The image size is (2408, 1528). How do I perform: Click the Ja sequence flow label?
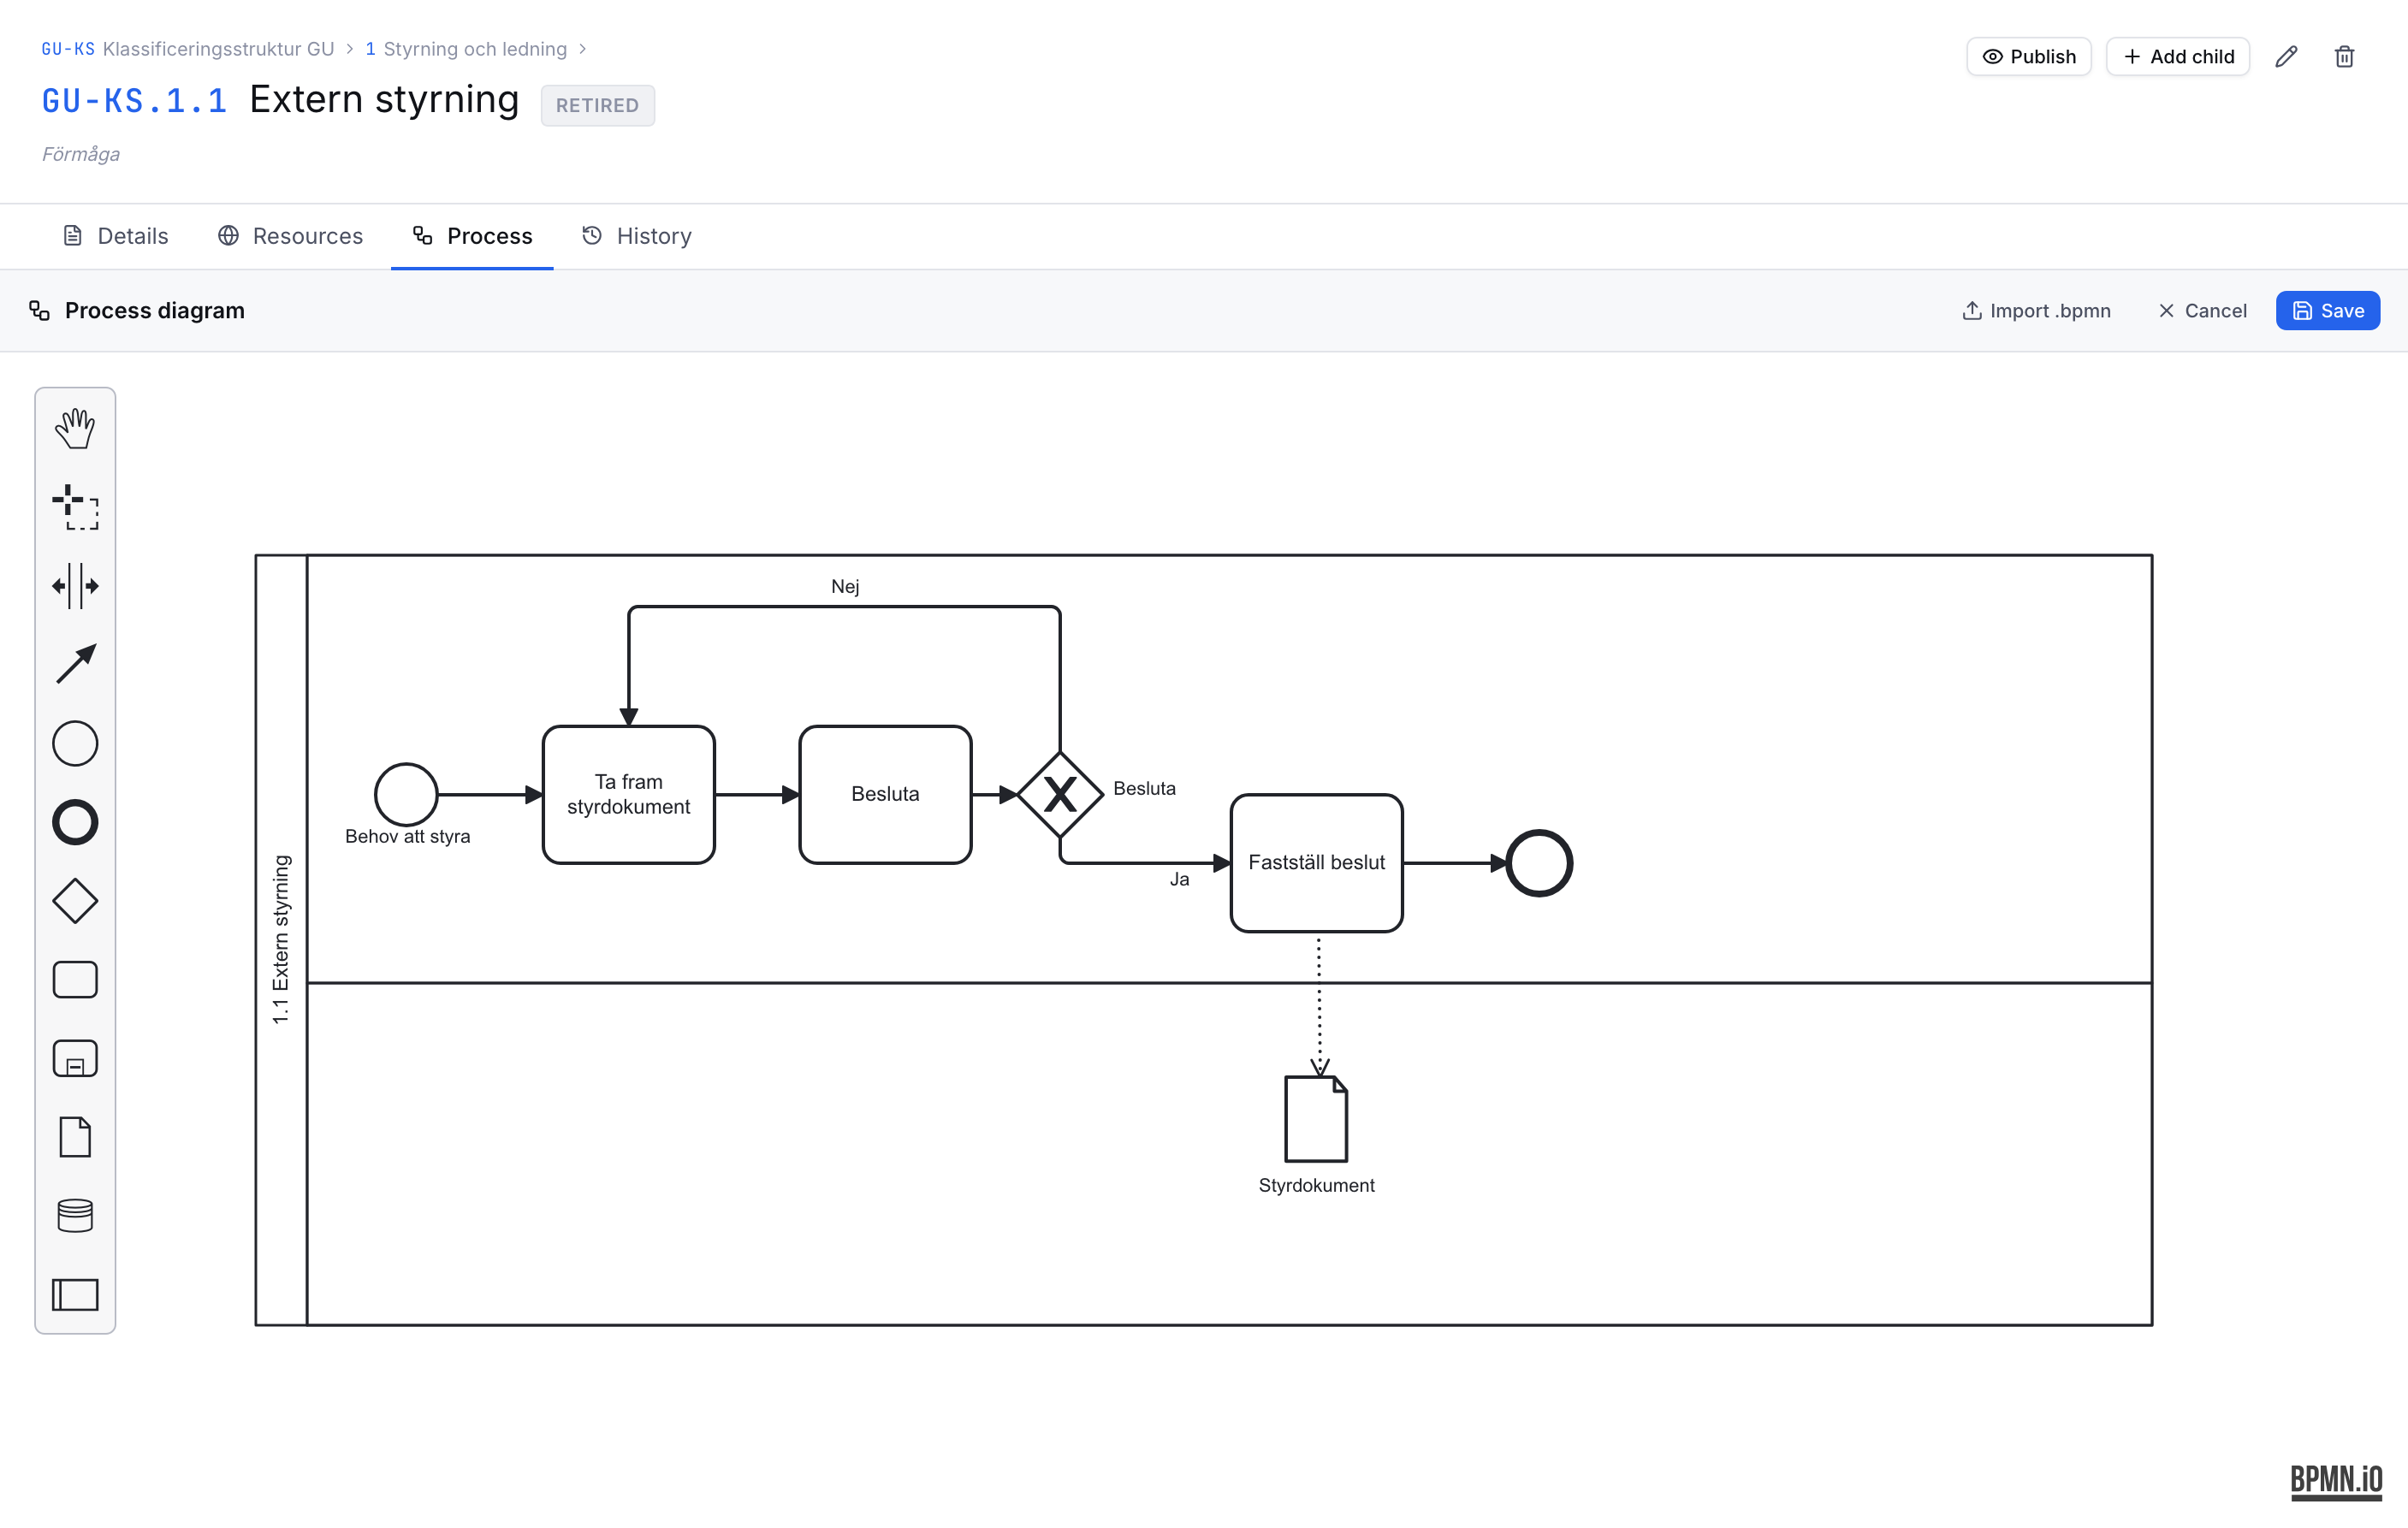[x=1180, y=880]
